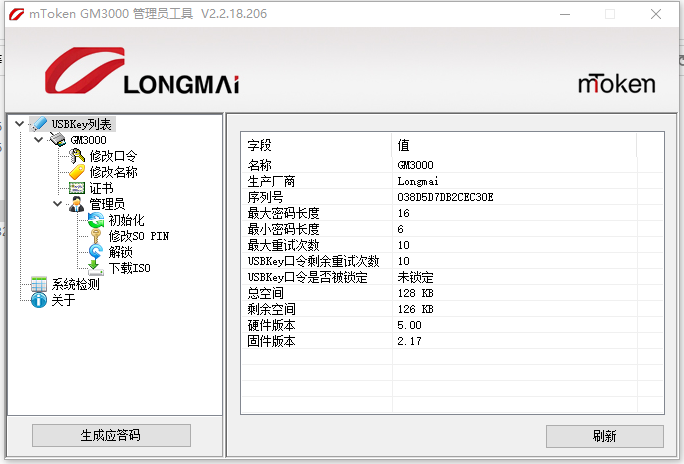Select GM3000 device in the tree

[x=89, y=140]
